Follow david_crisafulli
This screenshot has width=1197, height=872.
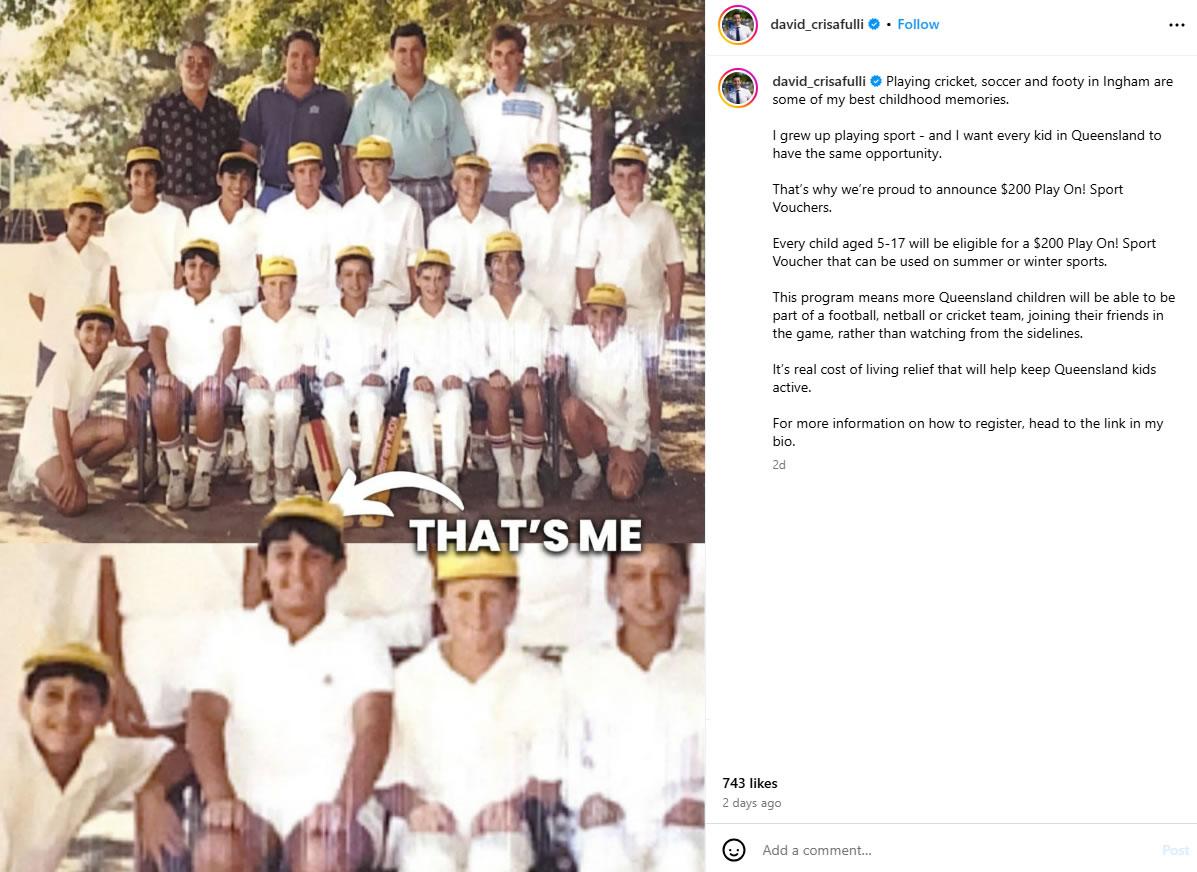coord(918,24)
